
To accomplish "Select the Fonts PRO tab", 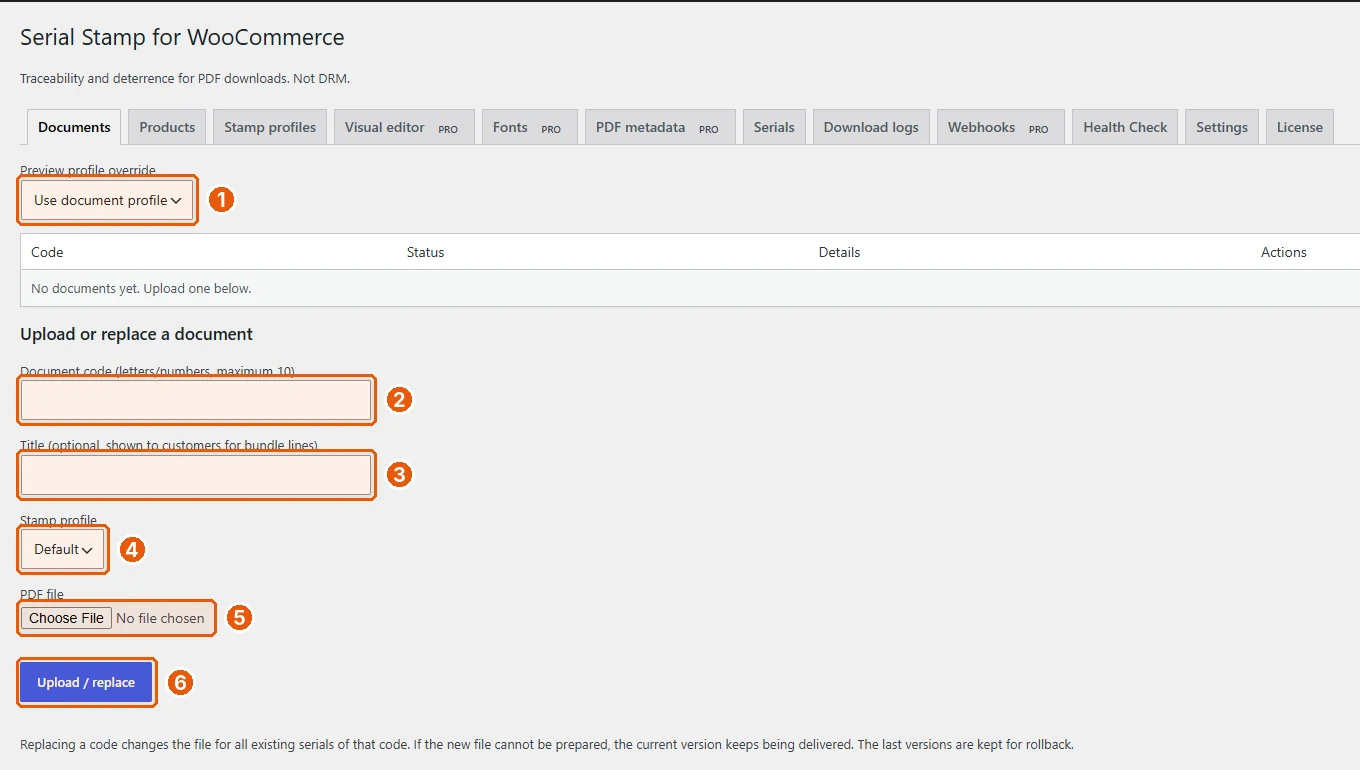I will (x=530, y=127).
